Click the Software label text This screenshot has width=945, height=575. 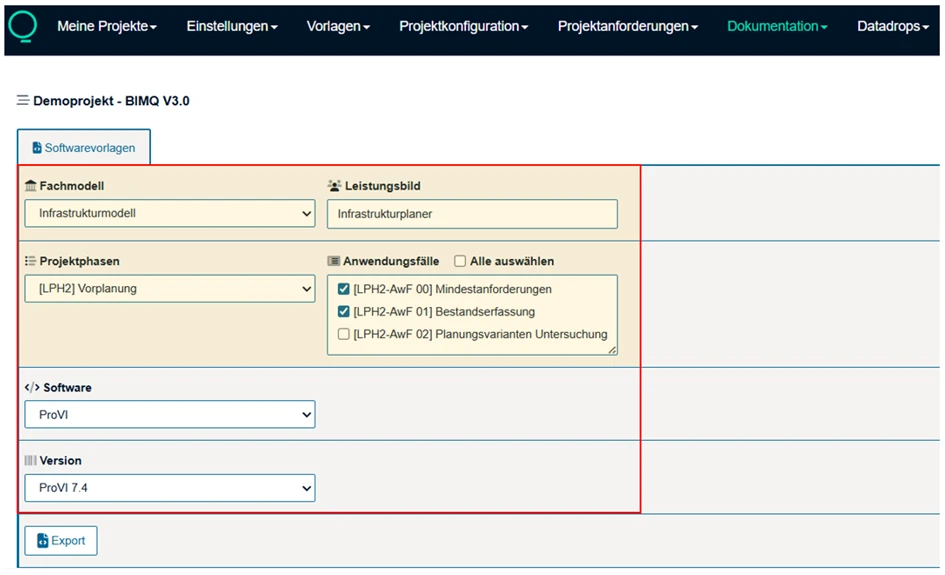[68, 388]
